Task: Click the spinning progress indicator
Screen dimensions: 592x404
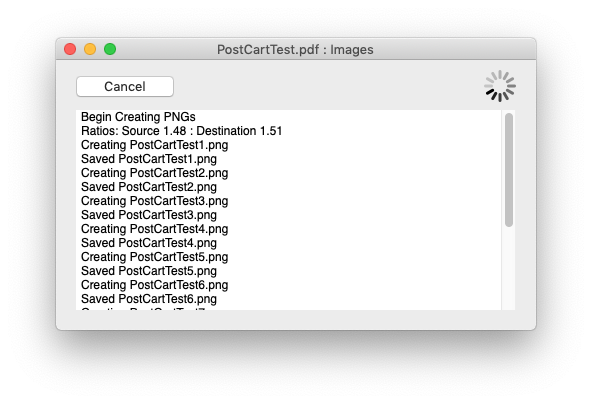Action: pyautogui.click(x=500, y=86)
